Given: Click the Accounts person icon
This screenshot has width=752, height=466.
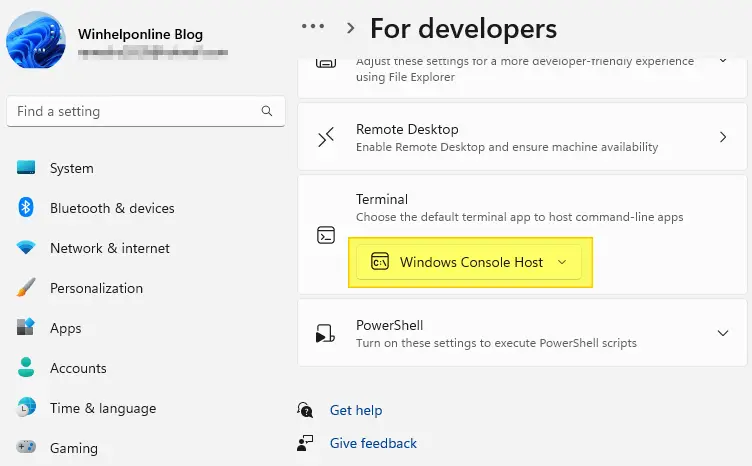Looking at the screenshot, I should coord(26,367).
